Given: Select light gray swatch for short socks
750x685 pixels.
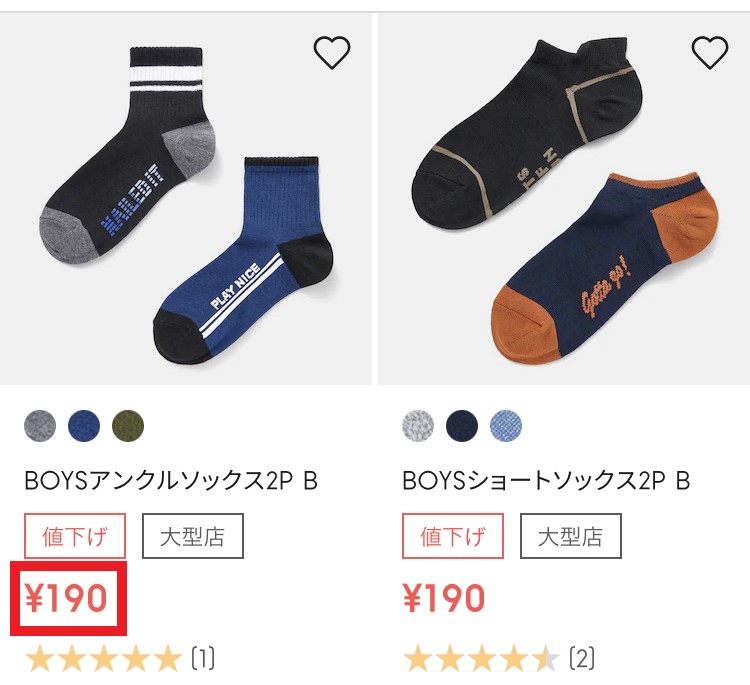Looking at the screenshot, I should click(418, 425).
